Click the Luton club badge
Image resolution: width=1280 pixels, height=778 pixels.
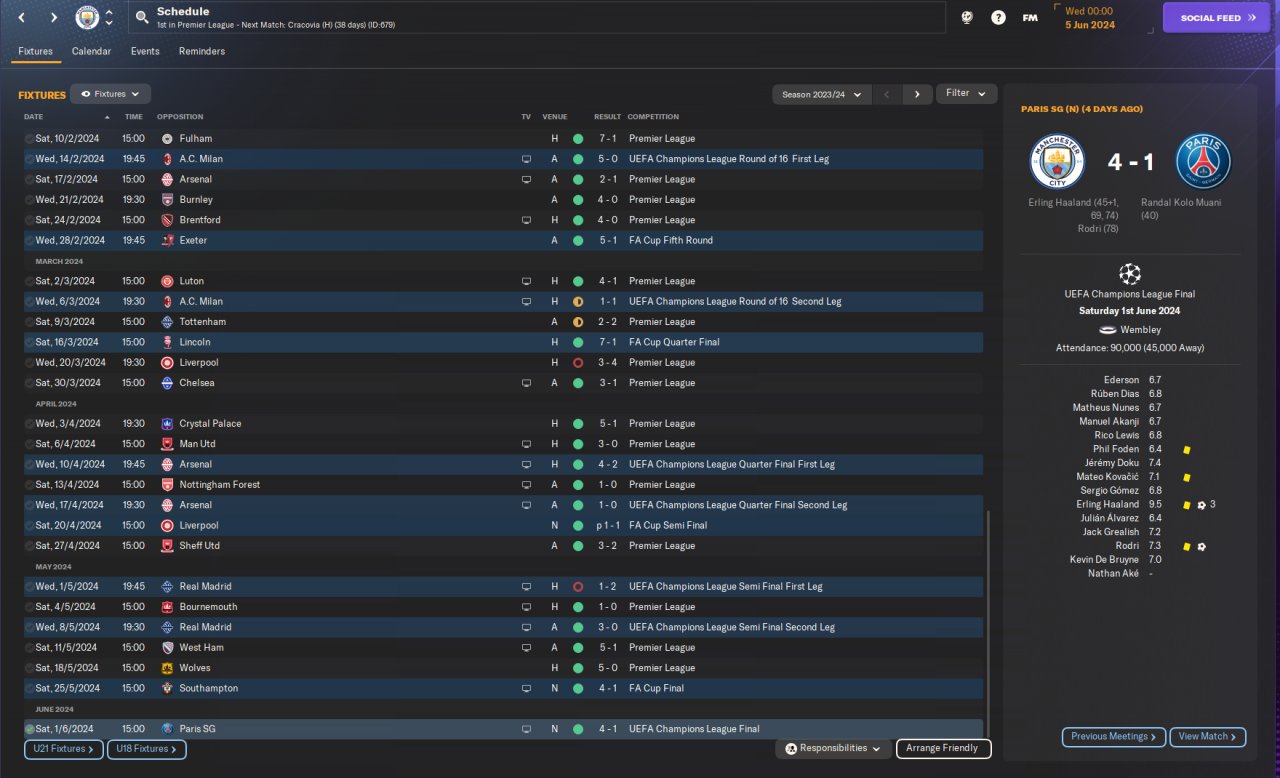[167, 281]
